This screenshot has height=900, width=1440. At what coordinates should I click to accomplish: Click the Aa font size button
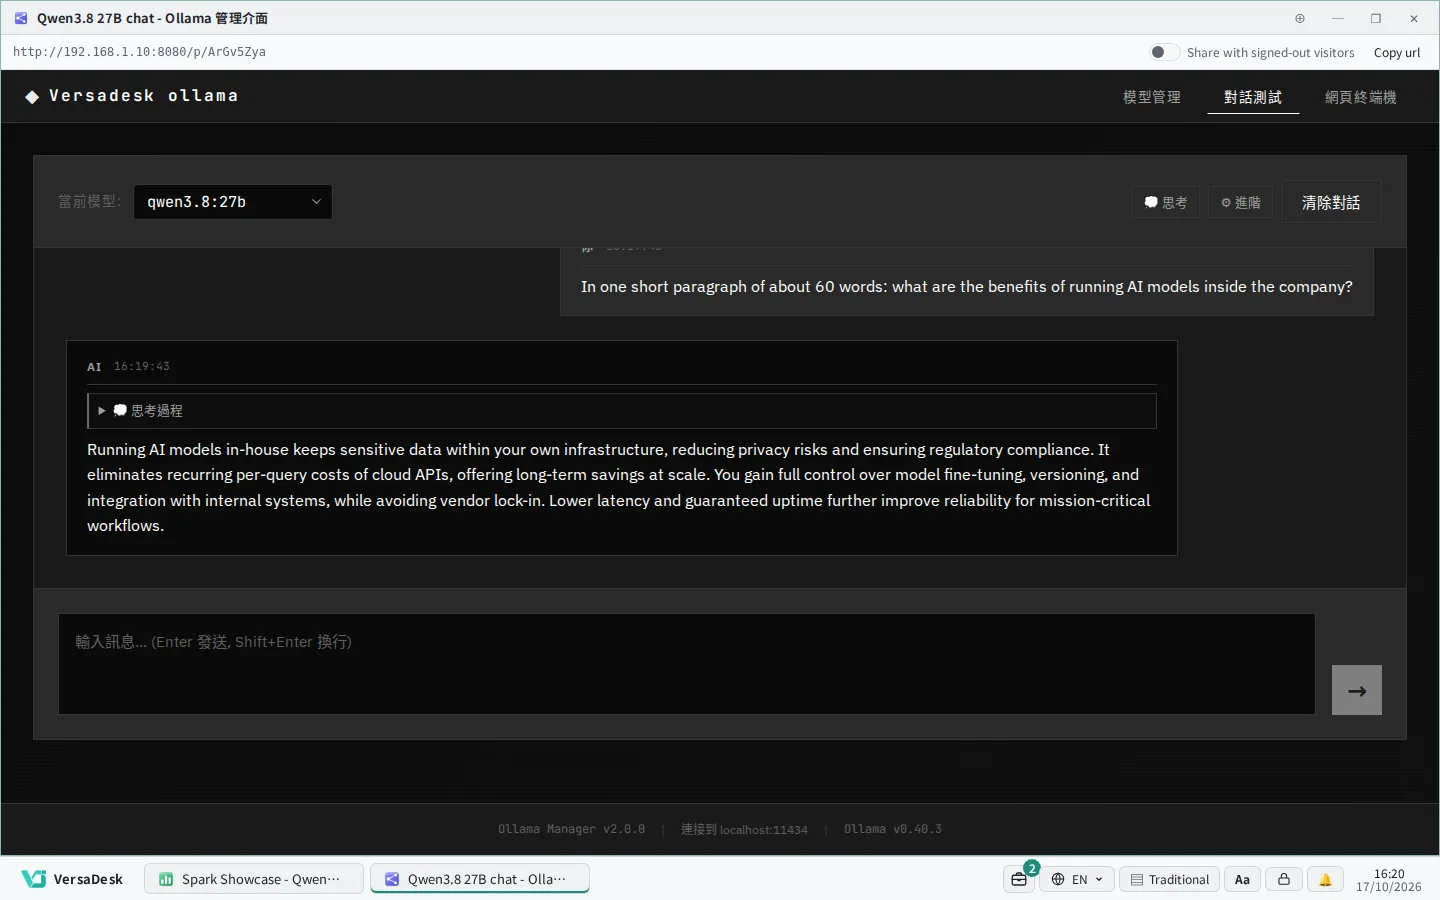(x=1242, y=879)
